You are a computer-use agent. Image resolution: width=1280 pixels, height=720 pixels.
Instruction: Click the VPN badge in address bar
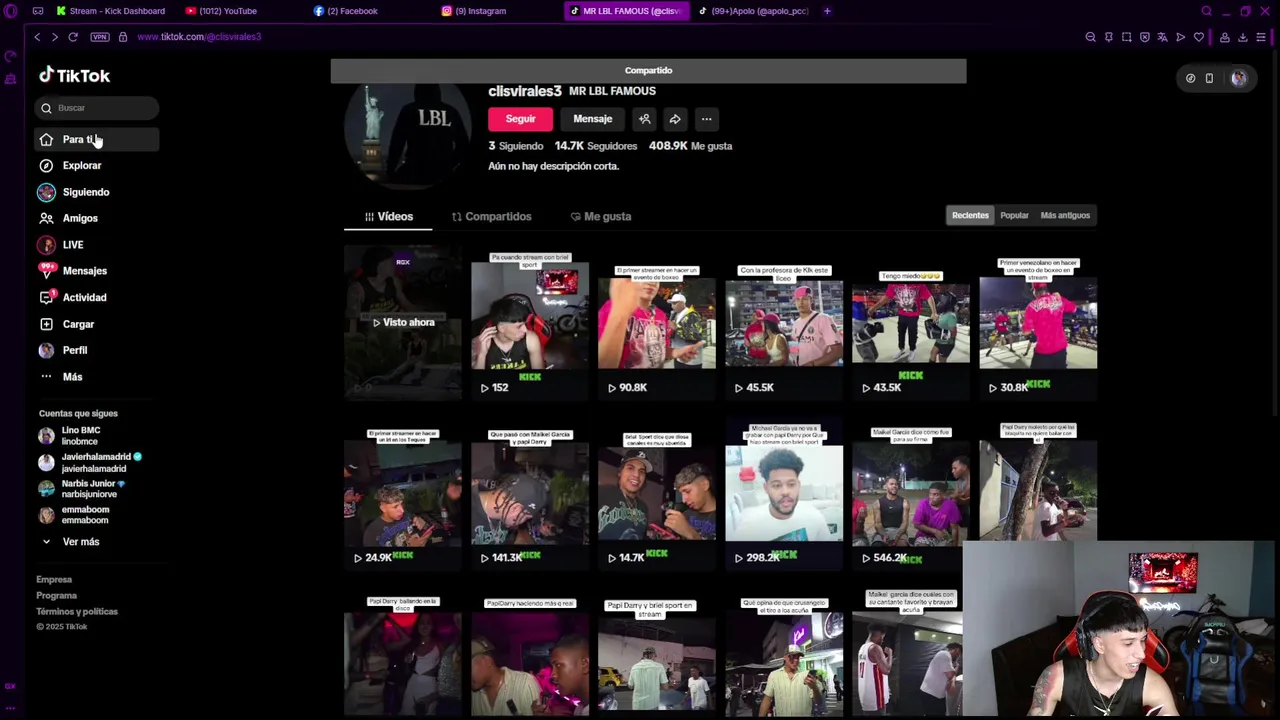99,37
